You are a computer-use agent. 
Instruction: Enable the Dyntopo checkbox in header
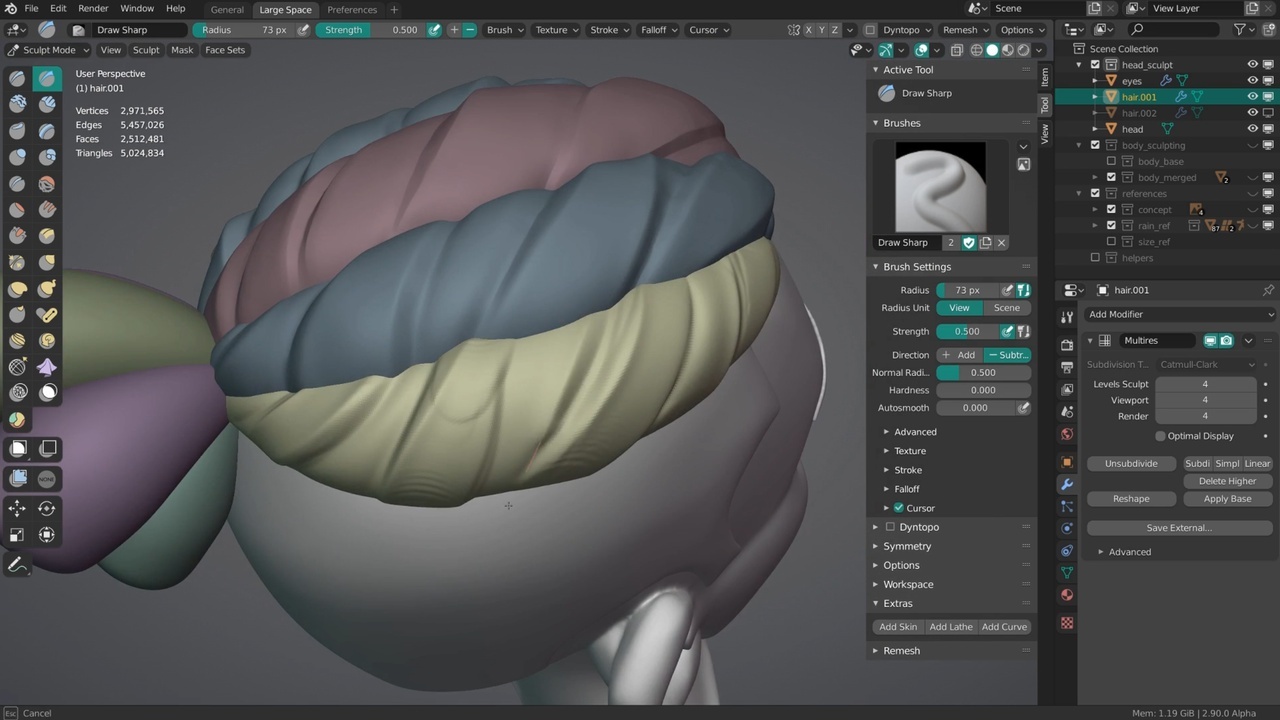(870, 30)
